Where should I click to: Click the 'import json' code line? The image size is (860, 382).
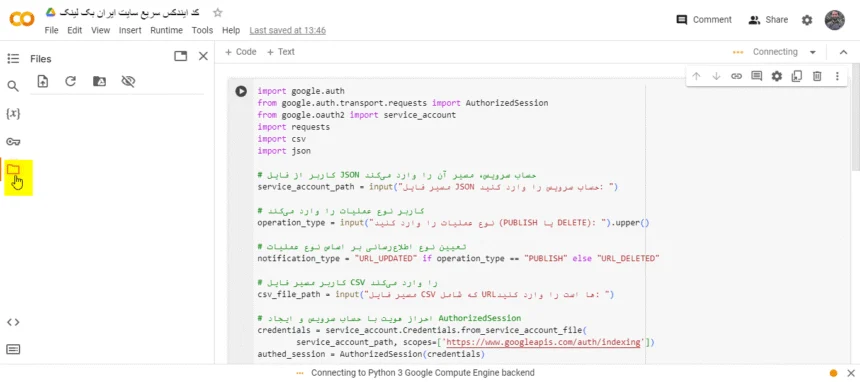[284, 151]
